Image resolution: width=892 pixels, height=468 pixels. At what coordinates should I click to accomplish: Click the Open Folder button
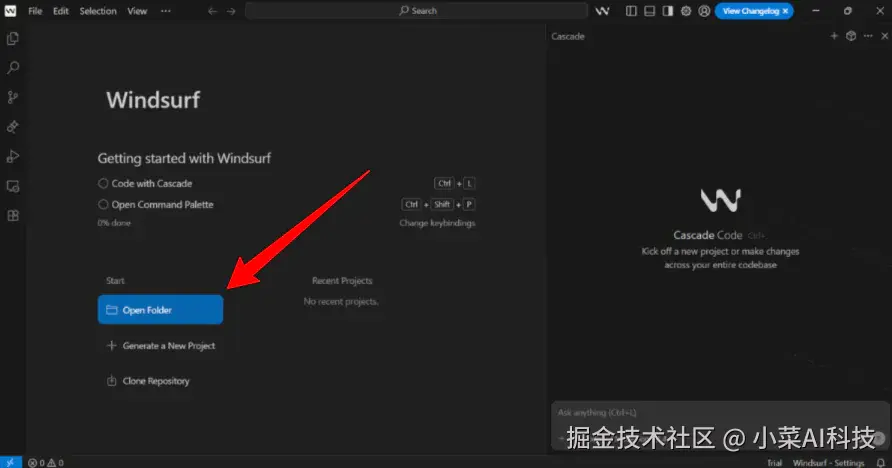click(x=160, y=309)
